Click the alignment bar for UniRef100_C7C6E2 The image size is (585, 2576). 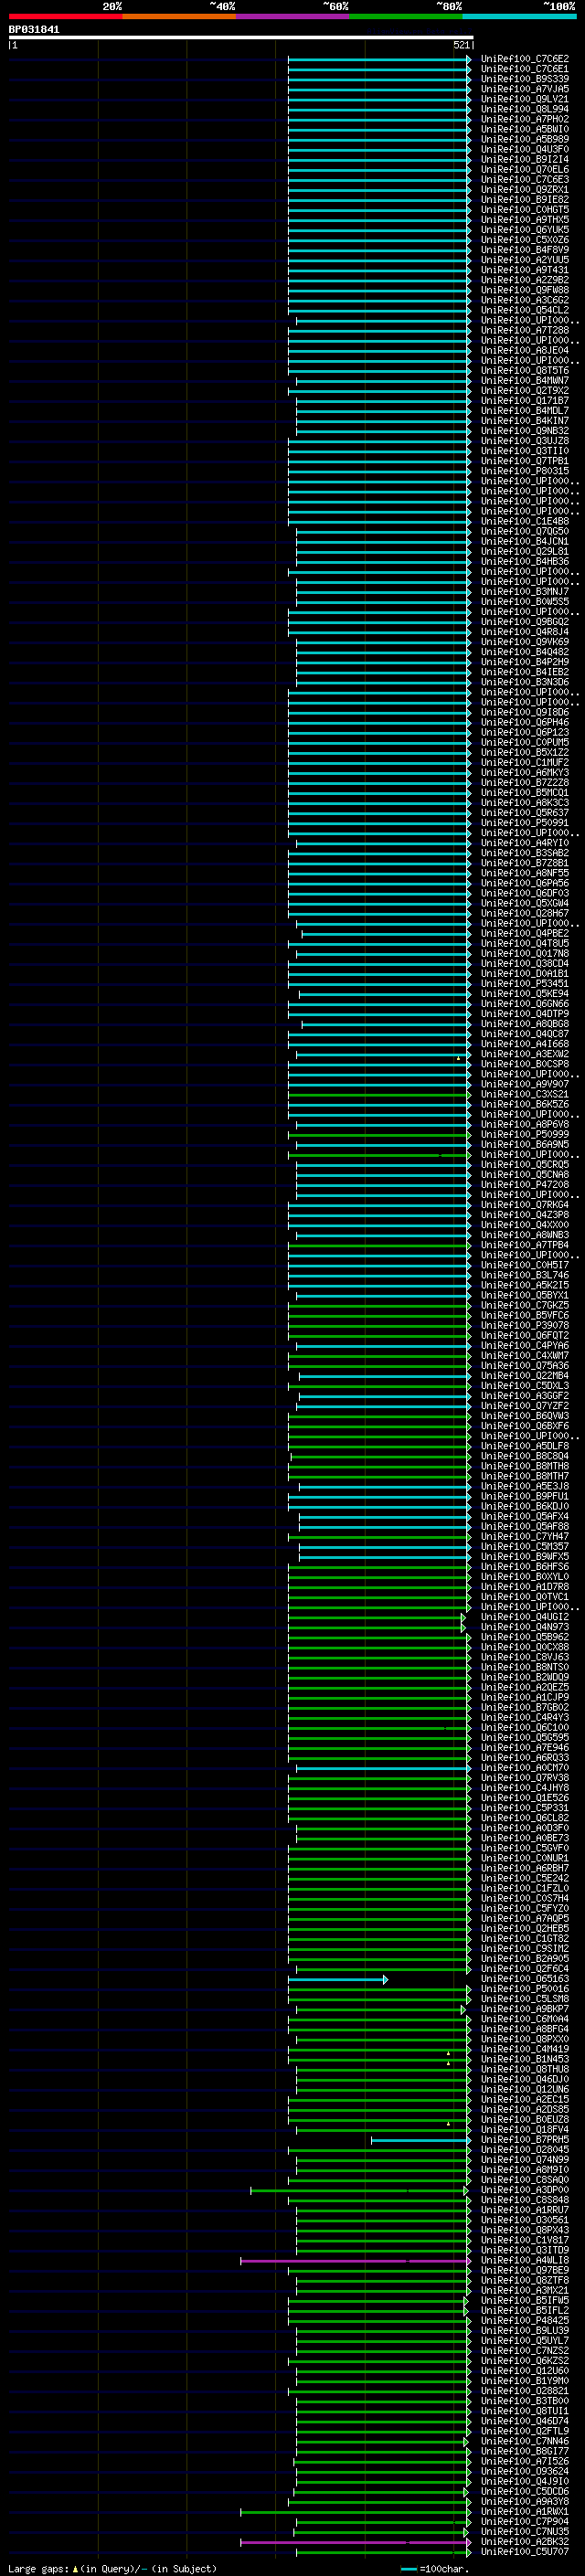pos(379,59)
